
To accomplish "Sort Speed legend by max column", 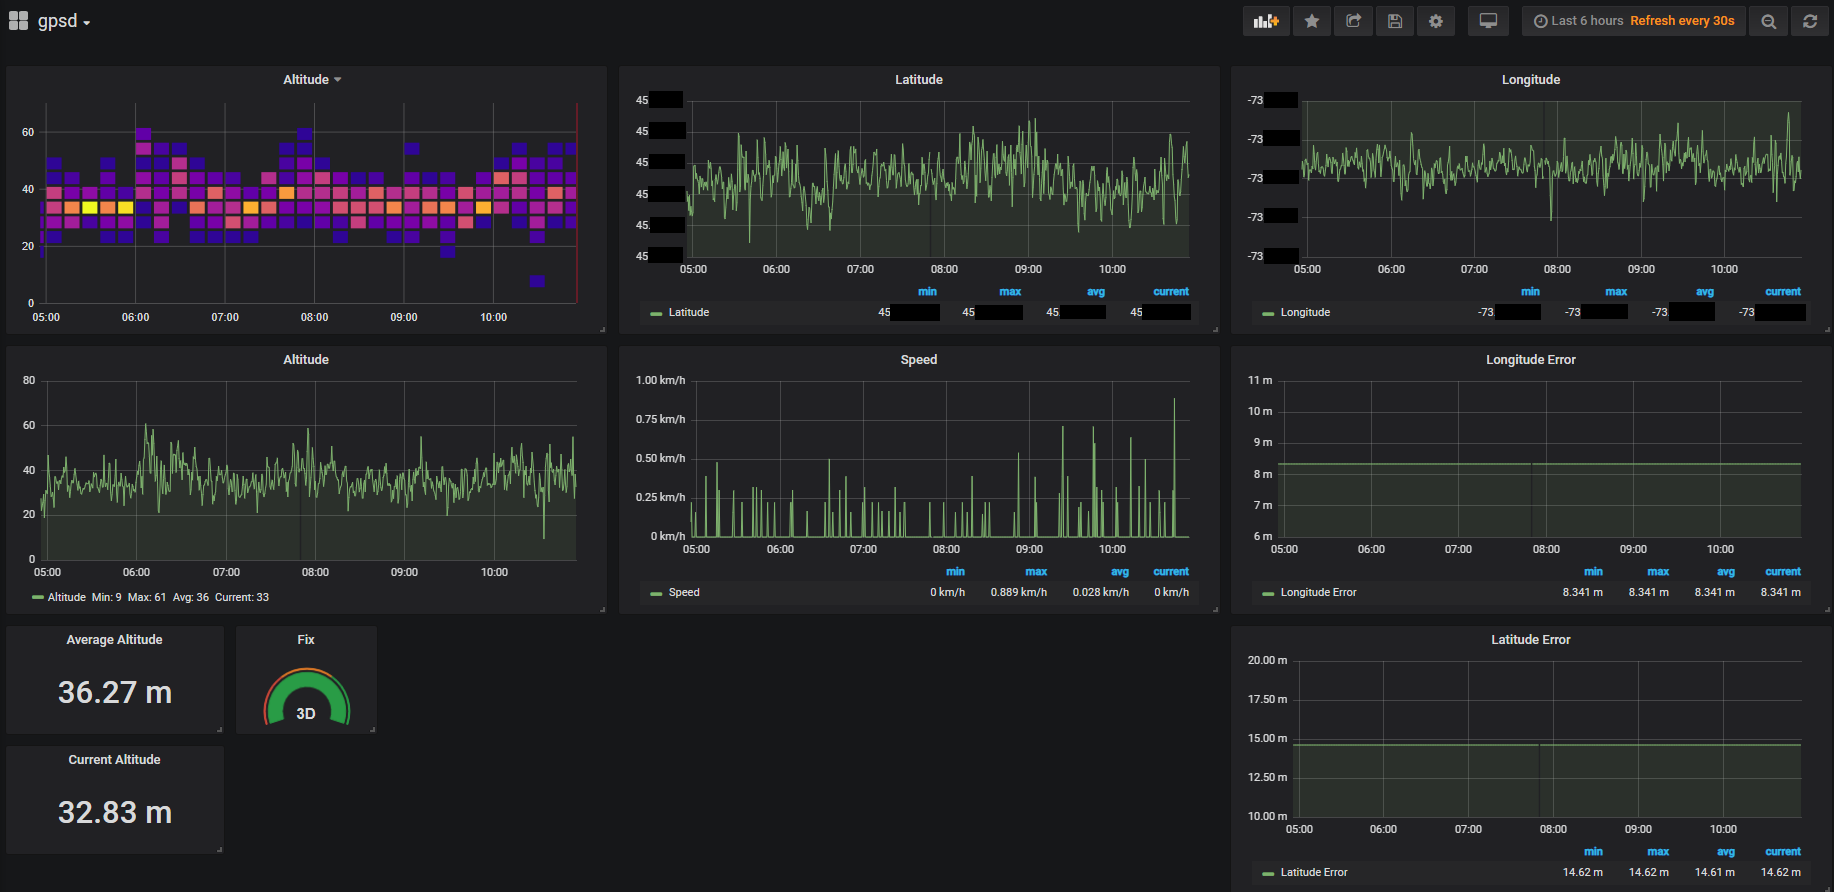I will pos(1036,572).
